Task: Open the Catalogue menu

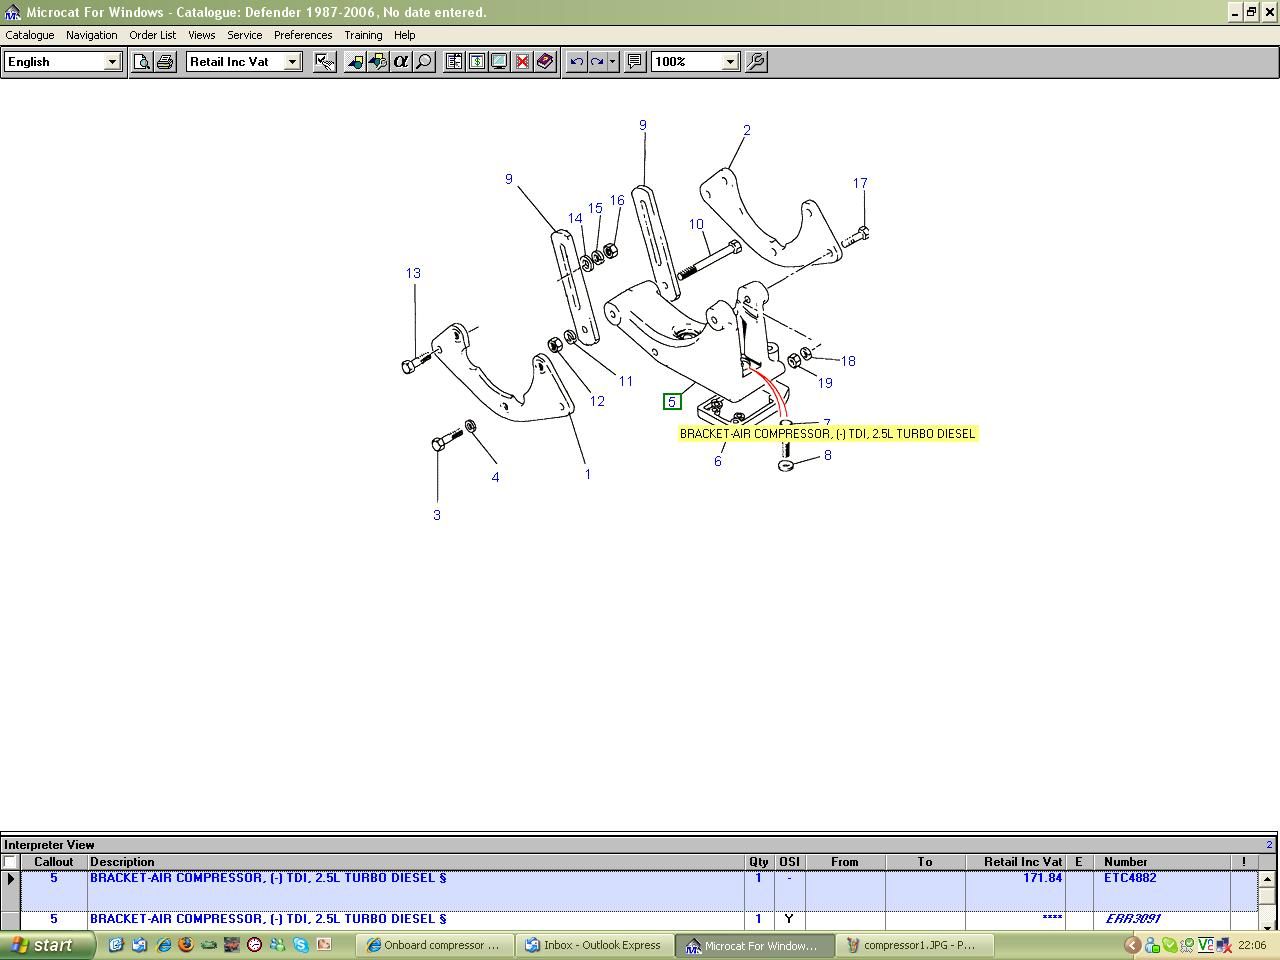Action: [30, 35]
